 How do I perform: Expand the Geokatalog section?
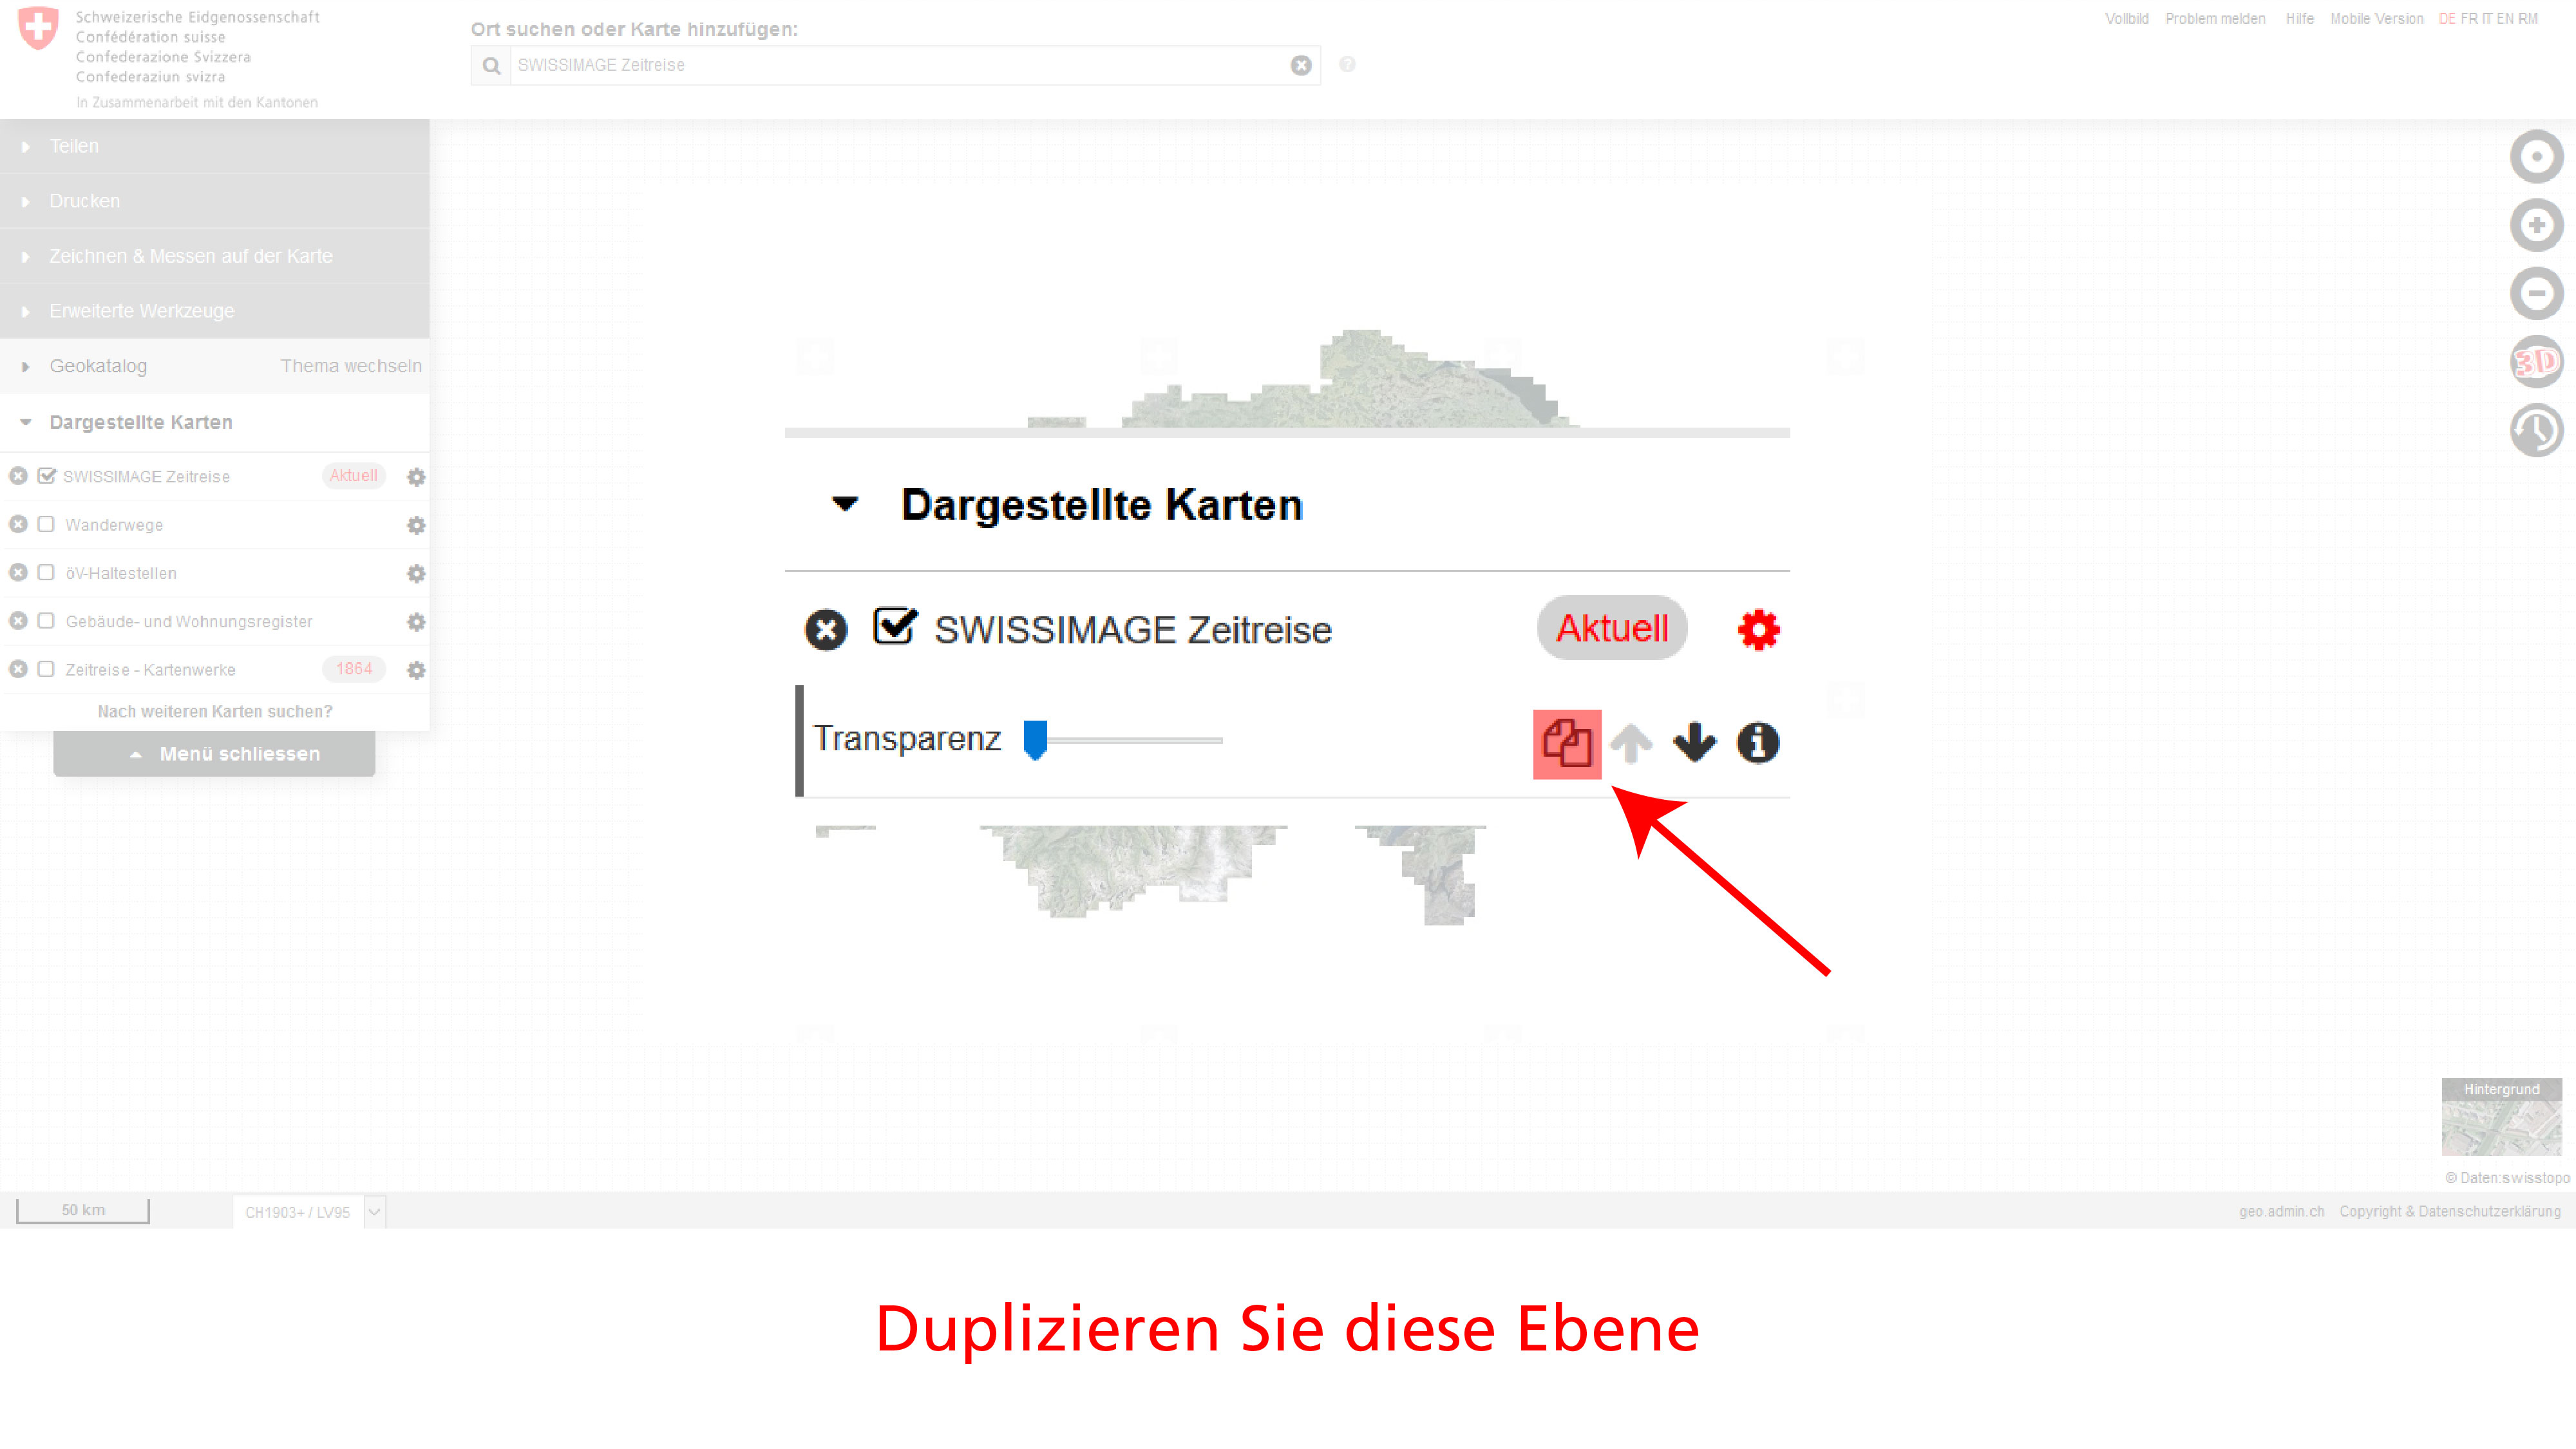98,366
